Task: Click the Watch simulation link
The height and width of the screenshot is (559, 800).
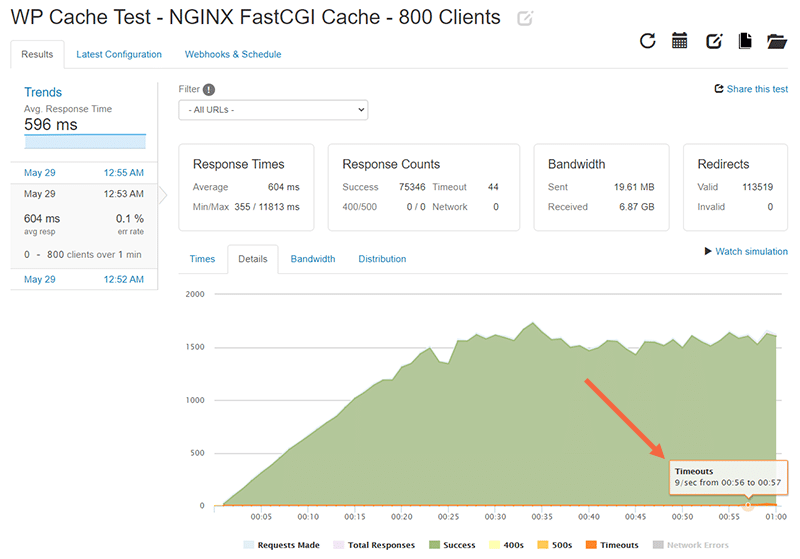Action: [x=751, y=251]
